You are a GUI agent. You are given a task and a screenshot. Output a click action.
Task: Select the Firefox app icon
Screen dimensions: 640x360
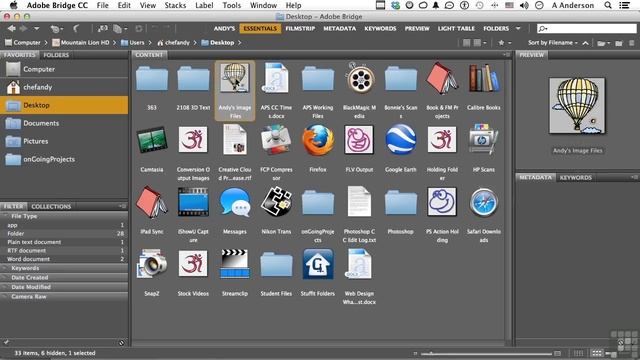coord(318,140)
